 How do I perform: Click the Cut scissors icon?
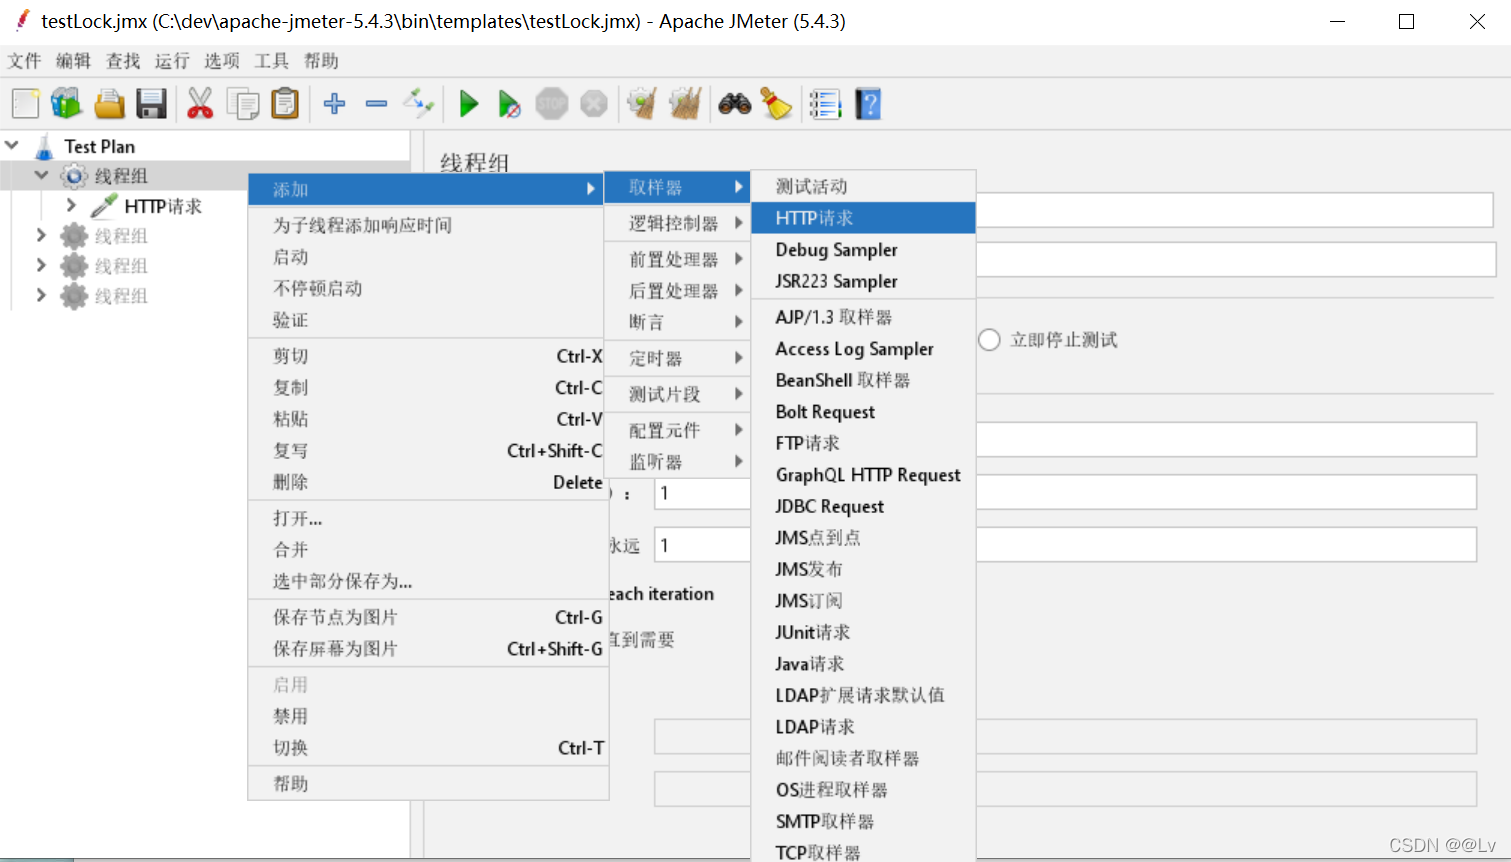(200, 104)
